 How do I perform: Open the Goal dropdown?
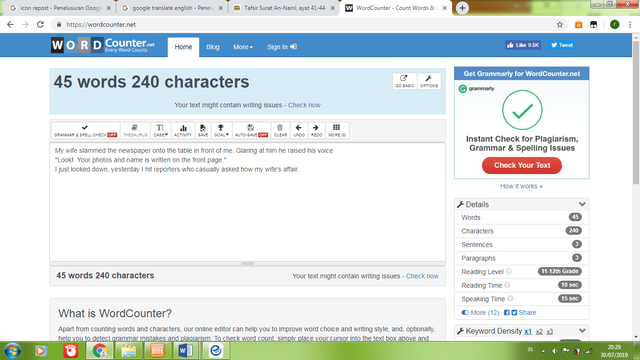[221, 131]
